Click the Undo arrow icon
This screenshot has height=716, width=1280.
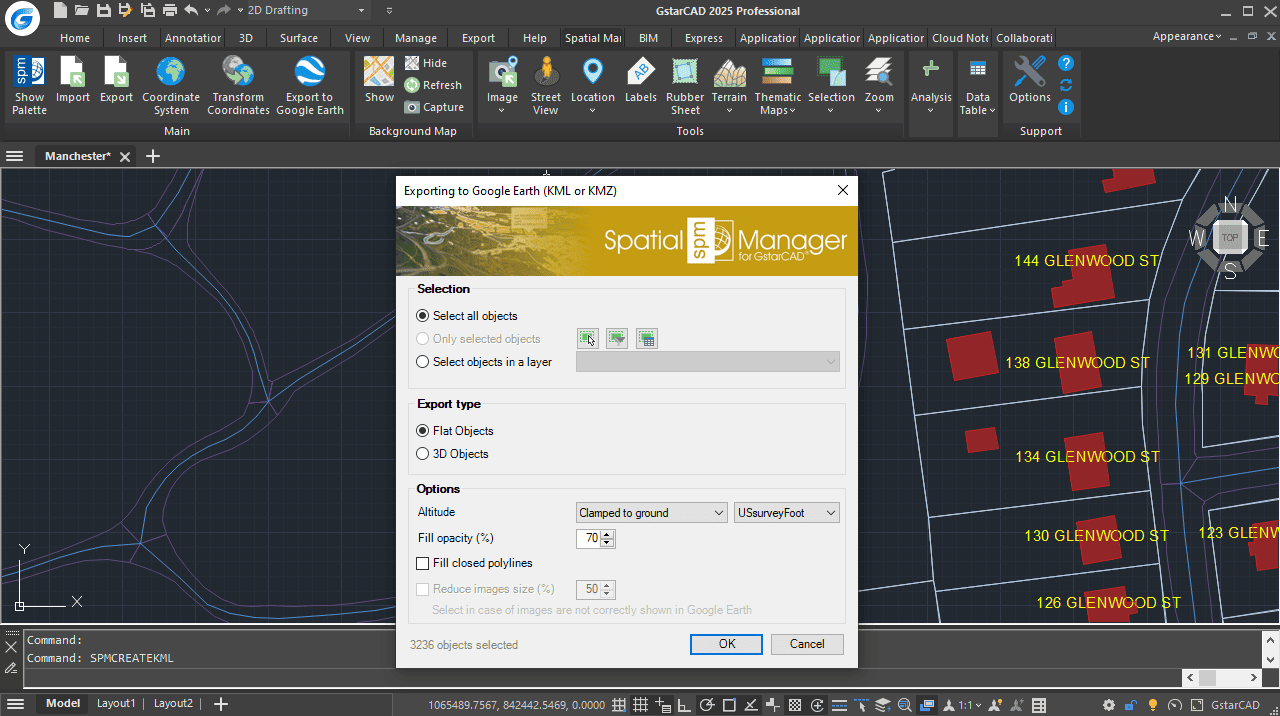coord(191,10)
